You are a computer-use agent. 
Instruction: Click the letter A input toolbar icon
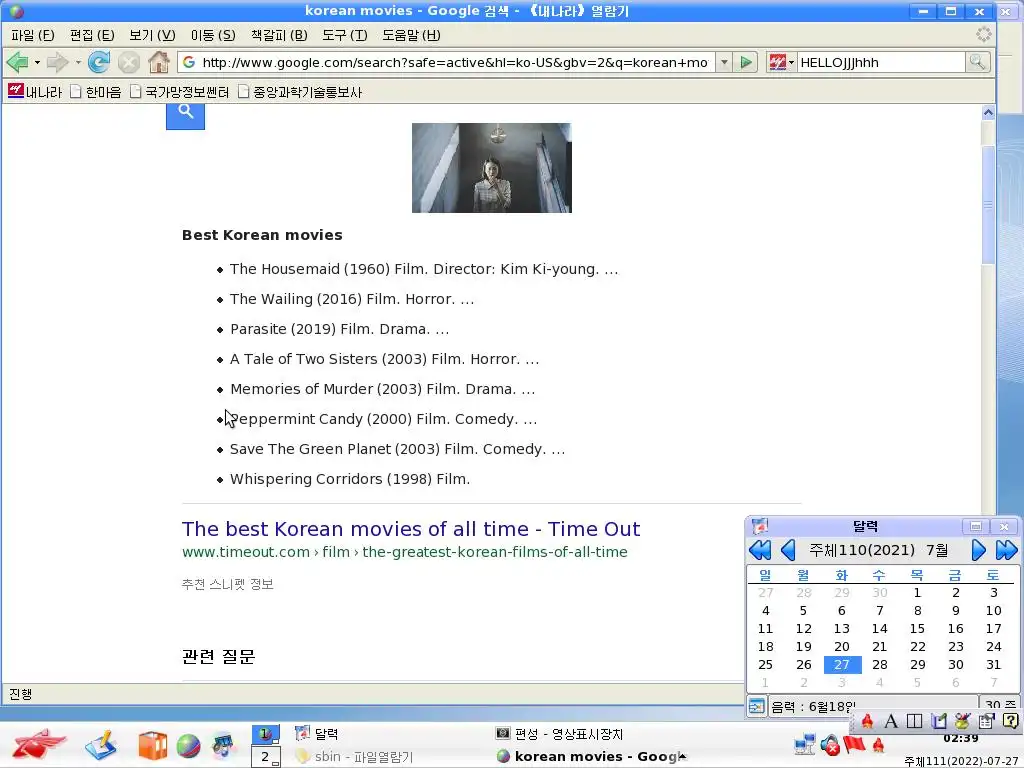point(890,721)
